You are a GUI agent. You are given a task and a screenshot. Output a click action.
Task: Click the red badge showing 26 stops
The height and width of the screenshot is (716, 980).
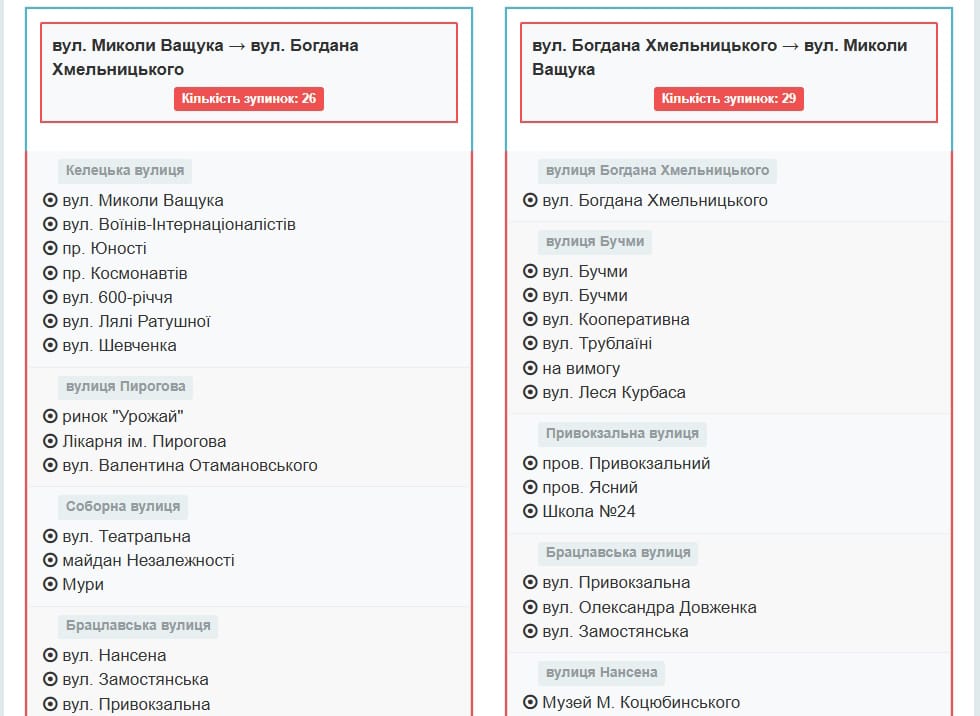pyautogui.click(x=249, y=99)
